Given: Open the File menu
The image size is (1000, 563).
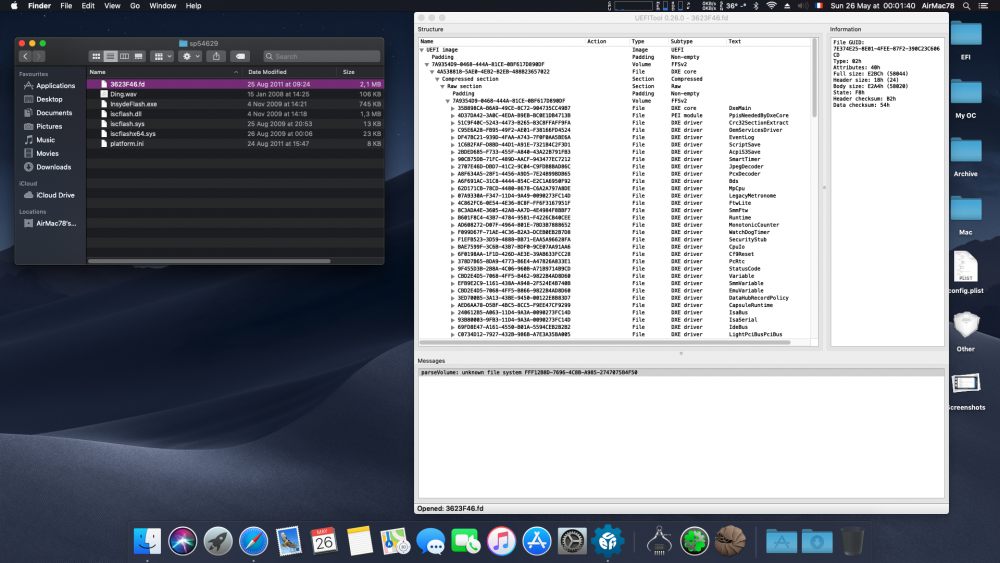Looking at the screenshot, I should pos(66,6).
